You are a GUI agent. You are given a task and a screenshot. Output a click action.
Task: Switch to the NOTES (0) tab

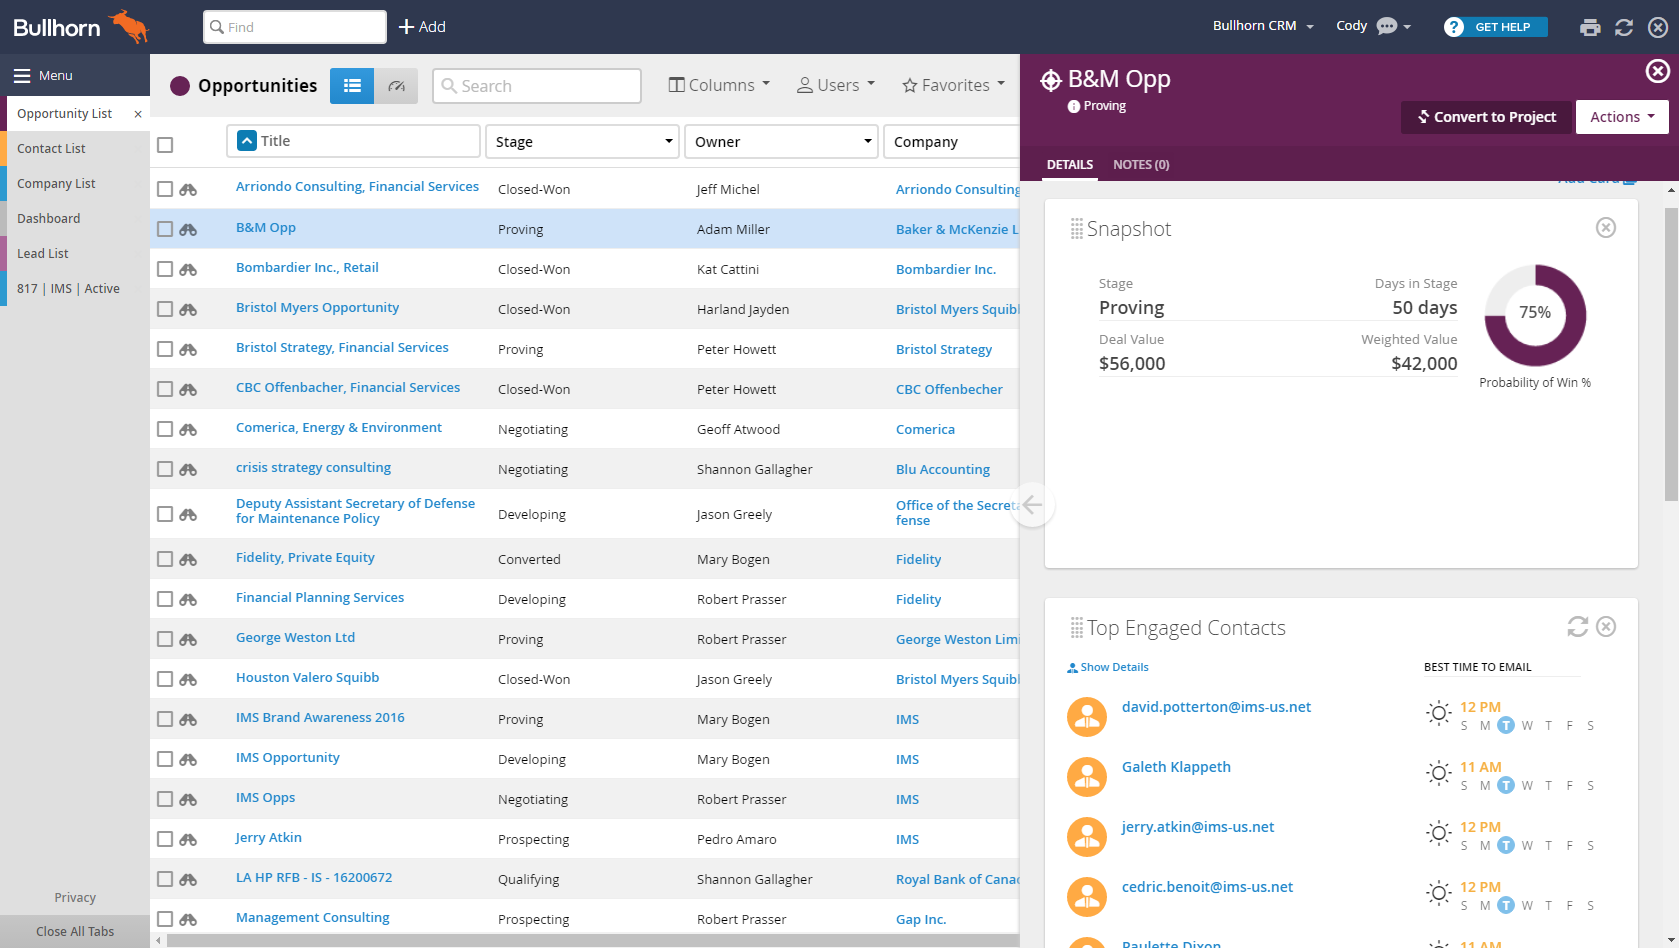click(1141, 165)
